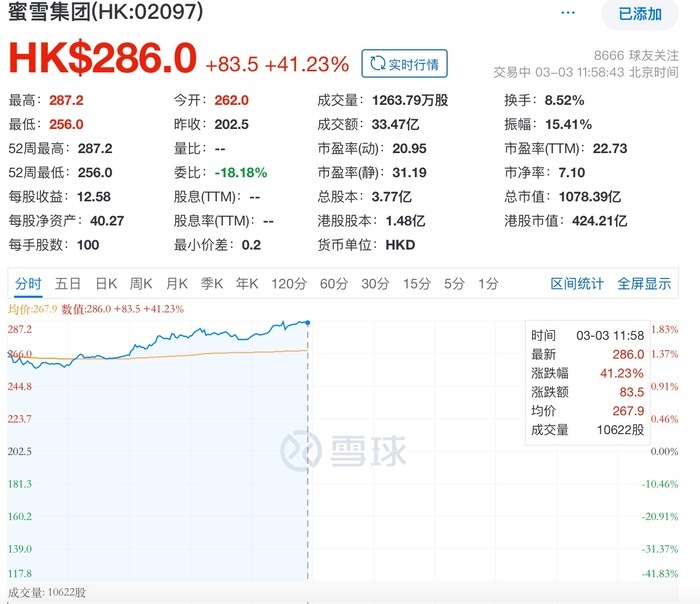Click the 最低 value 256.0
This screenshot has width=700, height=604.
tap(66, 125)
